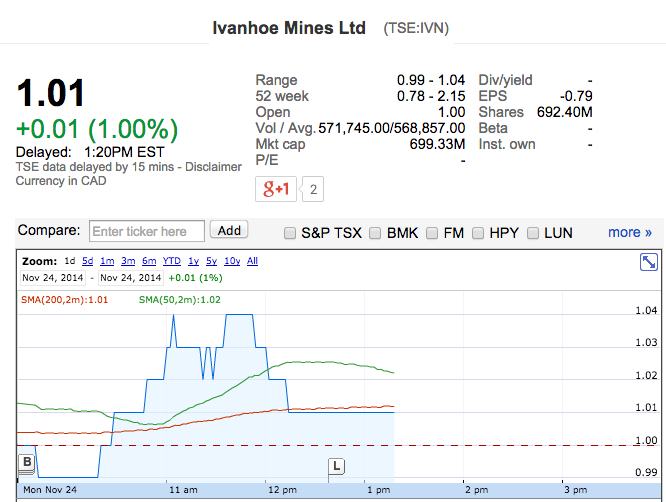The image size is (666, 502).
Task: Select 1y zoom range
Action: [x=194, y=261]
